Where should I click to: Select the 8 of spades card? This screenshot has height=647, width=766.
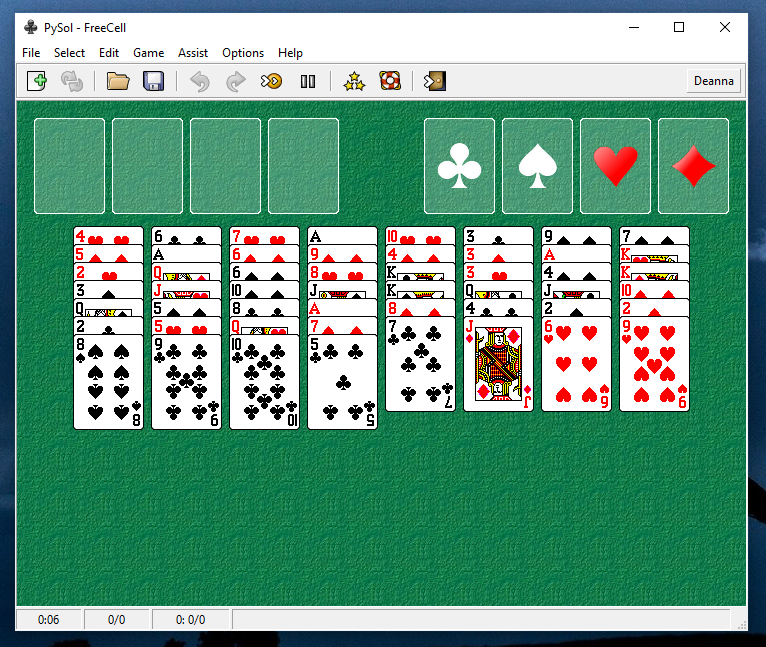pyautogui.click(x=108, y=382)
